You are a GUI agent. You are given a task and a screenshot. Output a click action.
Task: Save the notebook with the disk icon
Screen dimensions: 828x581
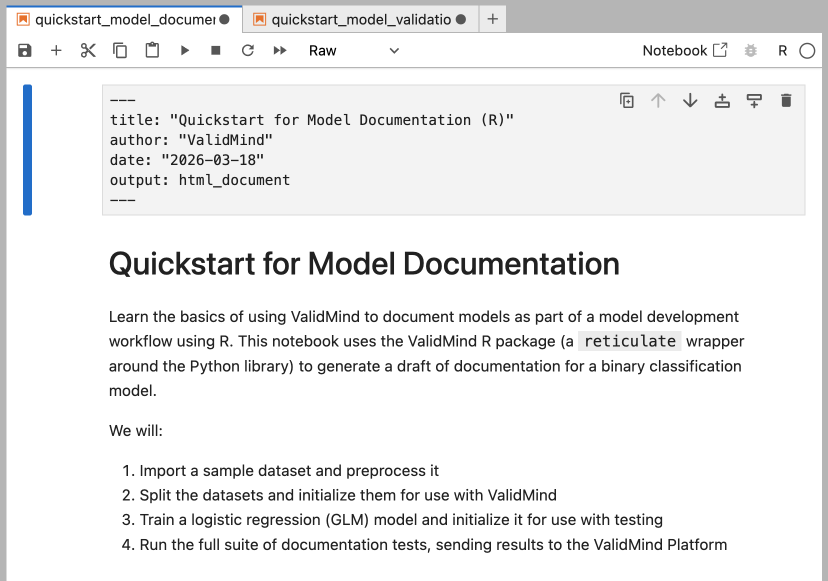(x=25, y=50)
